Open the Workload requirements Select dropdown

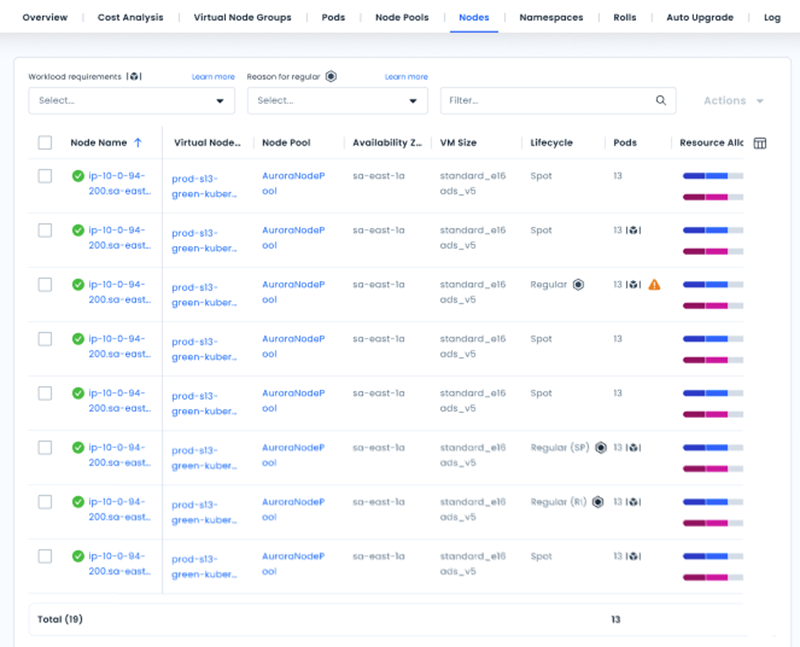pyautogui.click(x=131, y=101)
